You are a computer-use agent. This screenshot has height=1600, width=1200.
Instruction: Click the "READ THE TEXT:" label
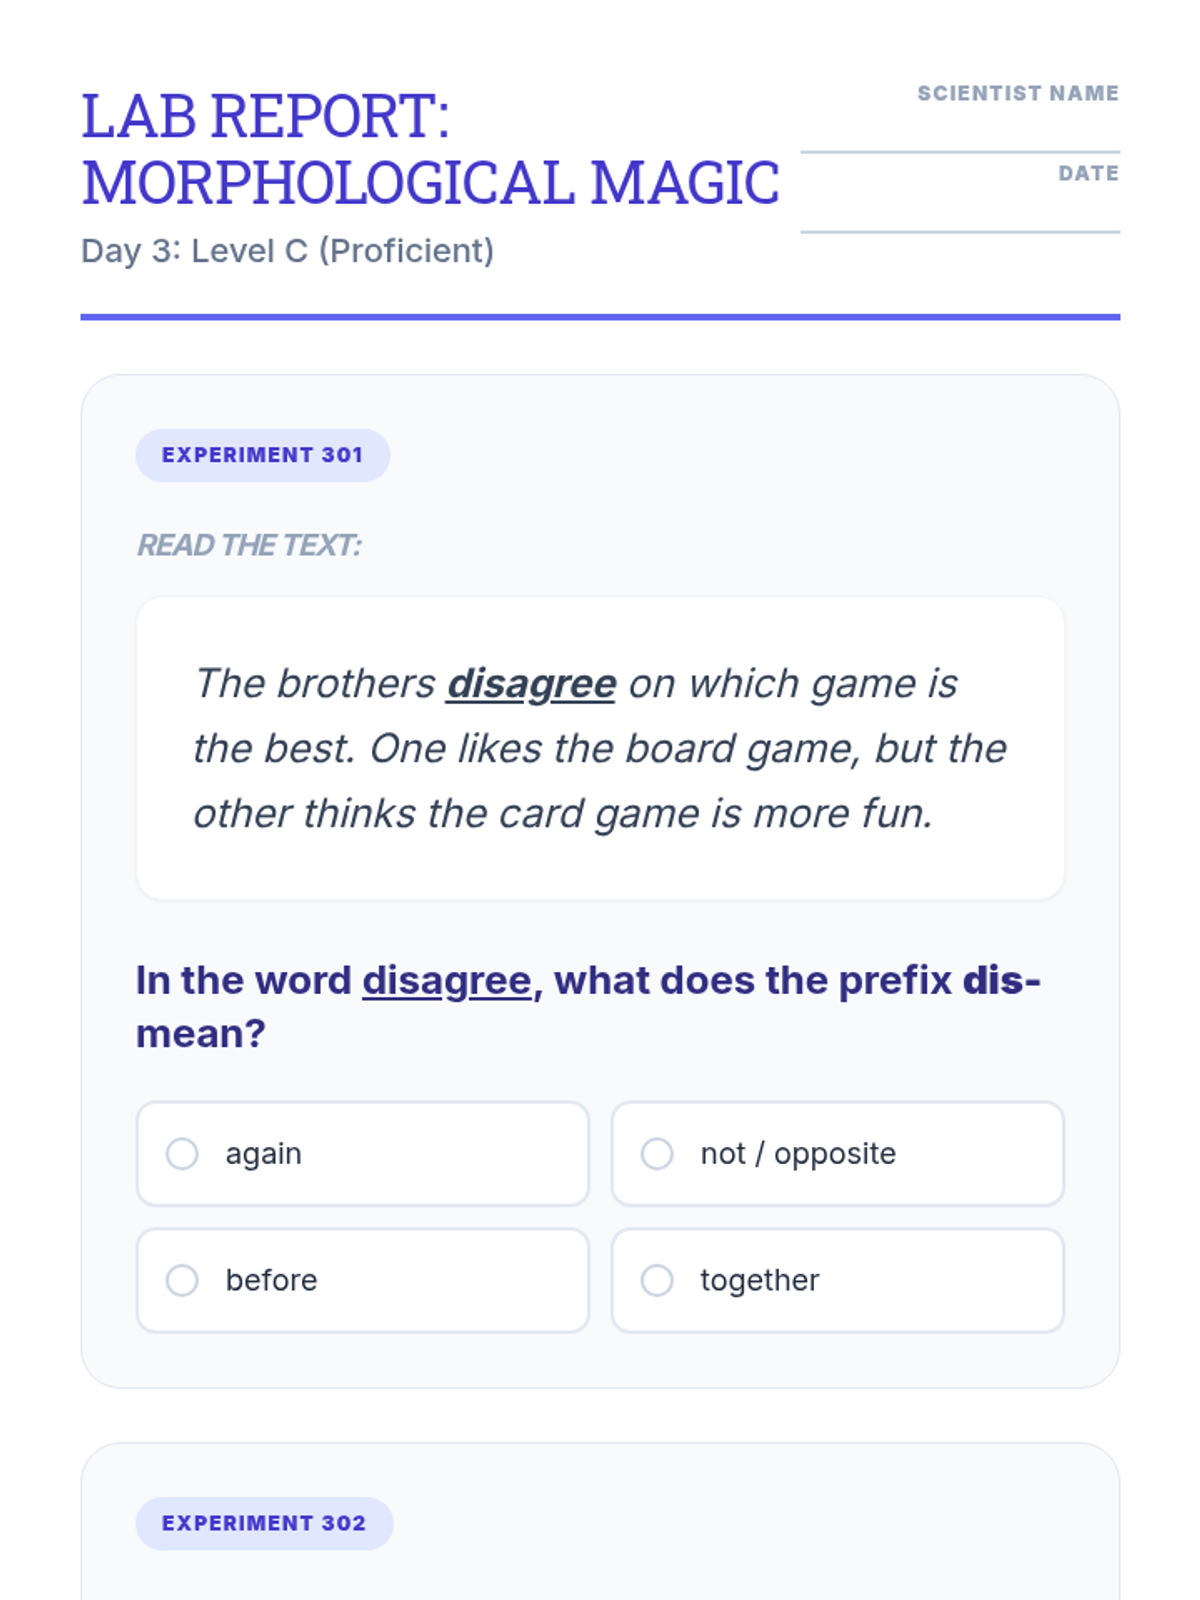pos(249,545)
